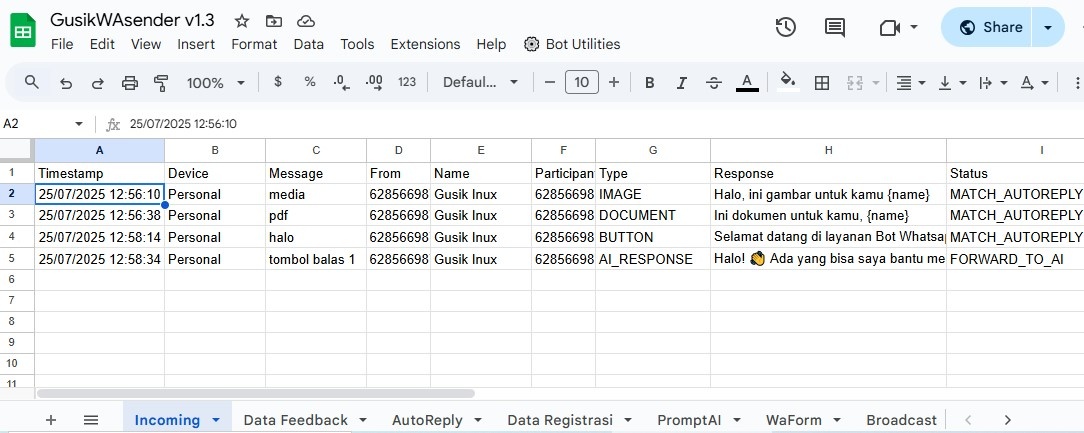1084x433 pixels.
Task: Open the Google Sheets home icon
Action: tap(23, 31)
